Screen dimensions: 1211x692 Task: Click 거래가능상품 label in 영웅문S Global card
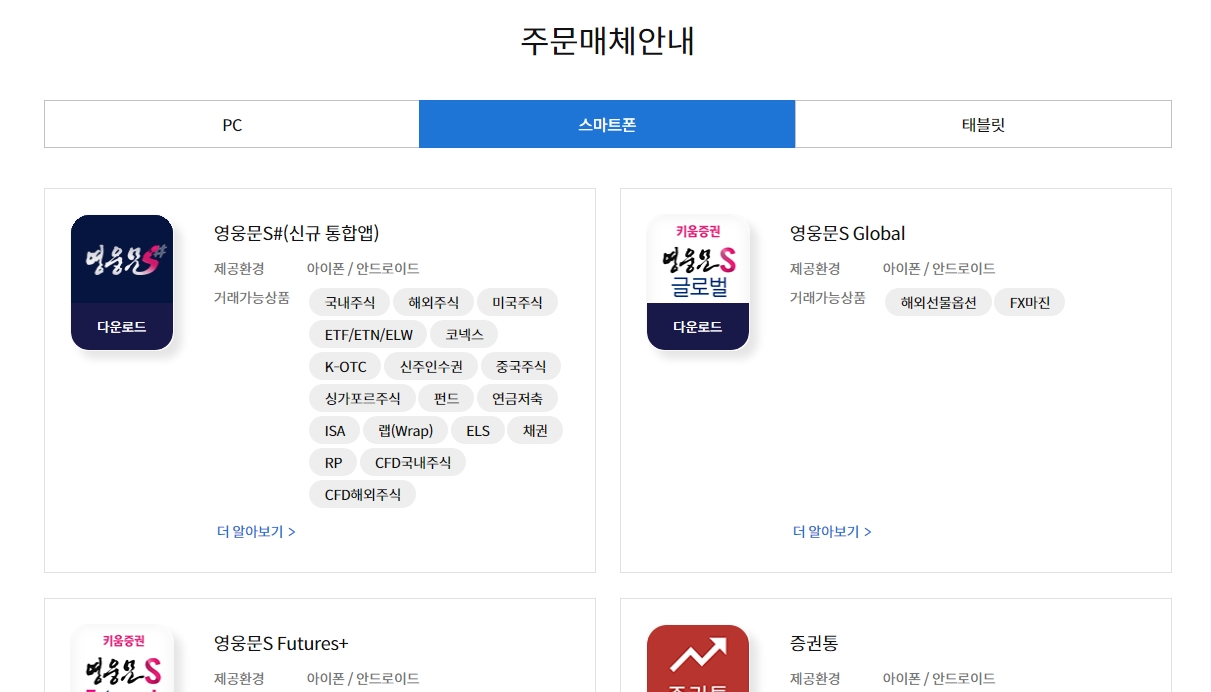click(x=828, y=297)
